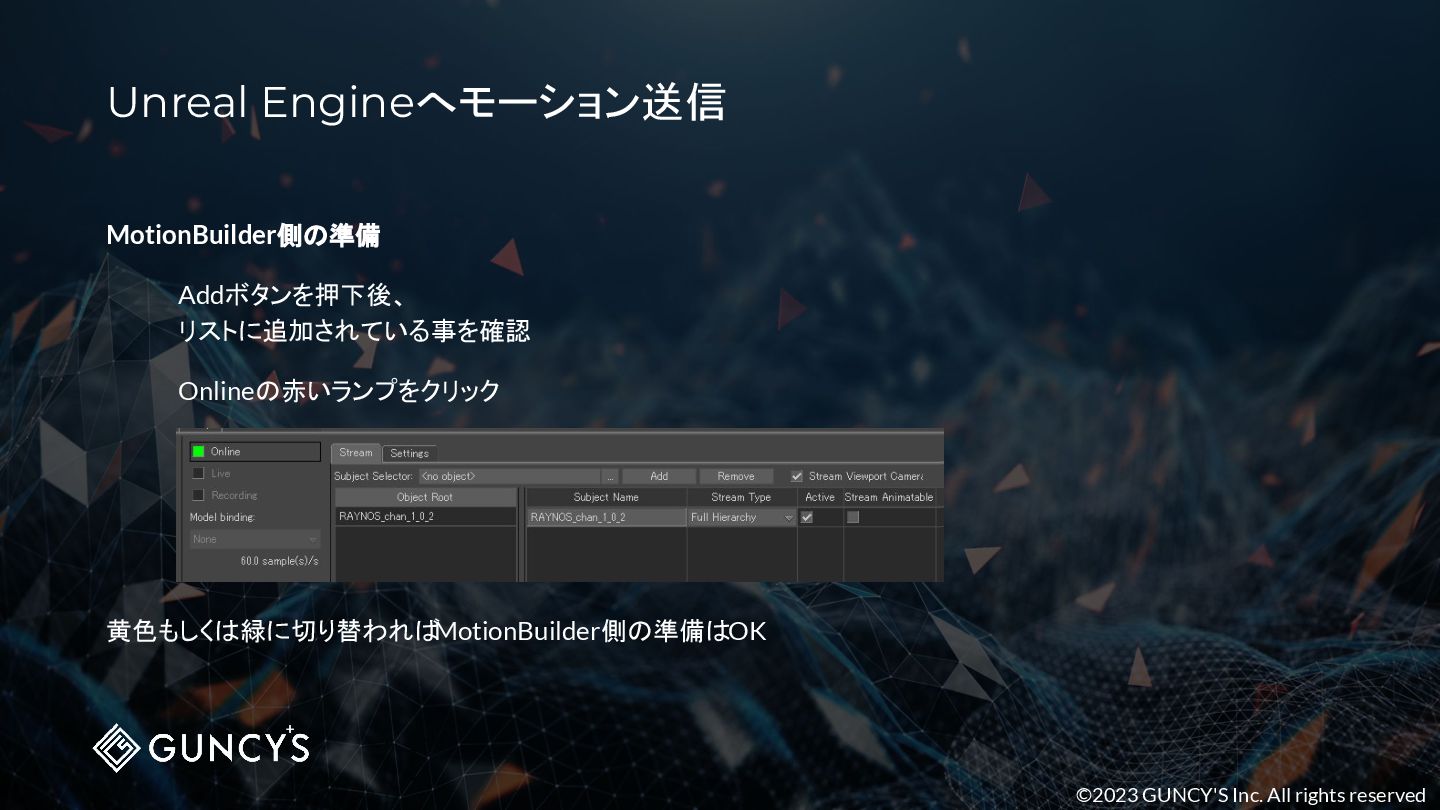
Task: Click the Remove button
Action: [736, 477]
